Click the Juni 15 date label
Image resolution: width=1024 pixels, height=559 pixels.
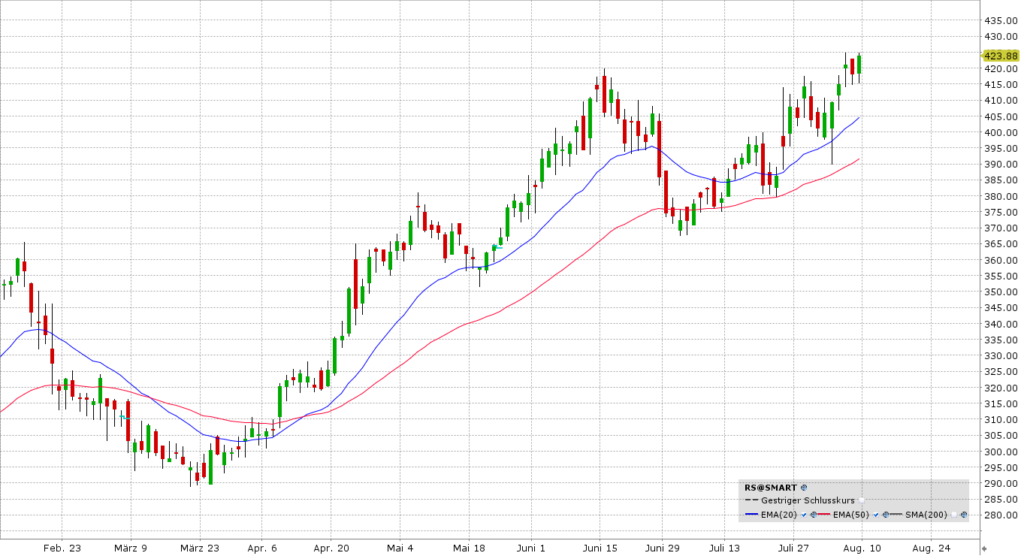click(600, 548)
